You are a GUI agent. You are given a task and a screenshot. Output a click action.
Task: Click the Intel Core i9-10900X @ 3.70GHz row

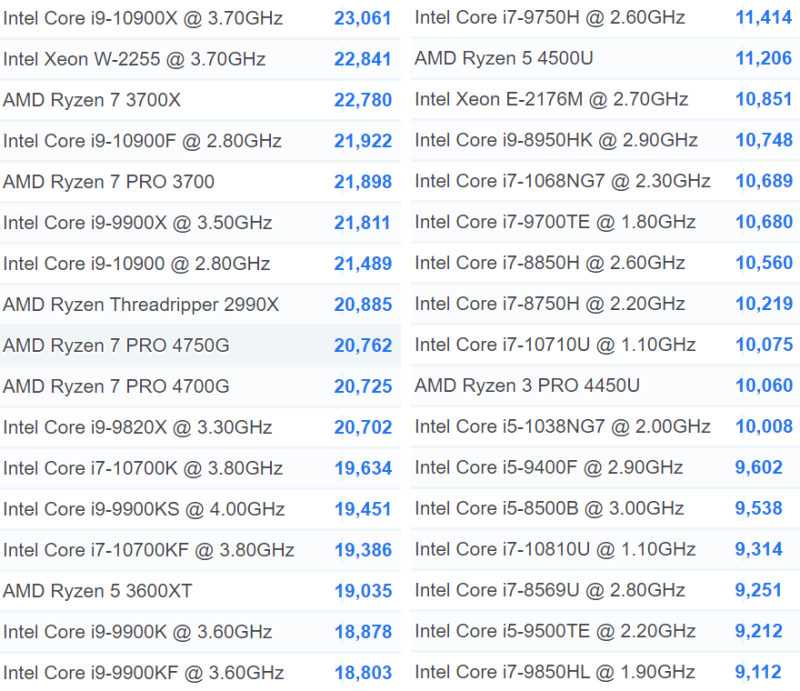200,18
